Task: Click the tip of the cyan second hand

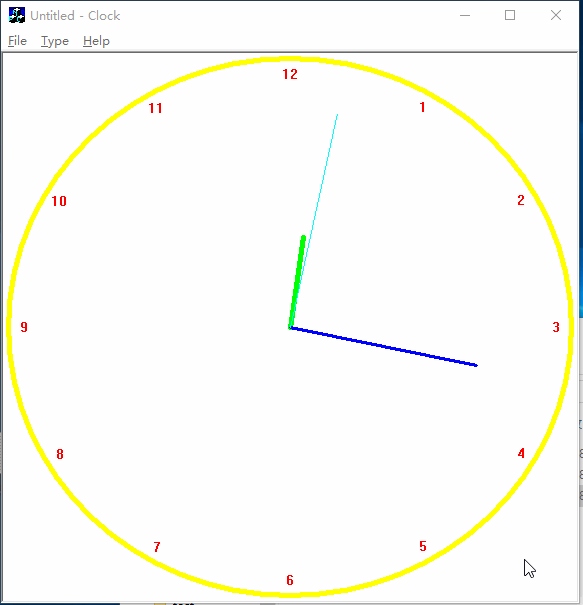Action: [x=338, y=115]
